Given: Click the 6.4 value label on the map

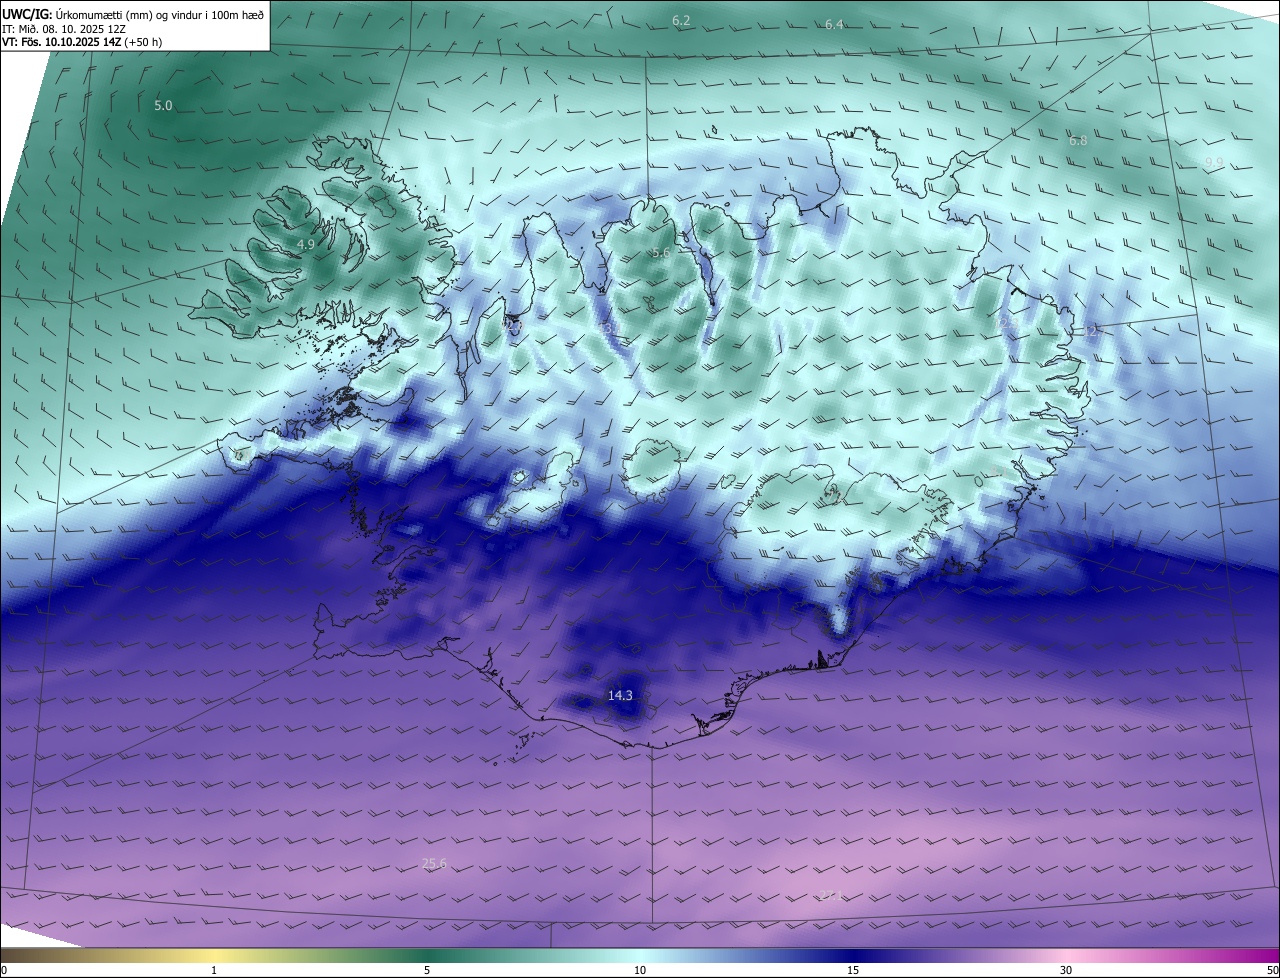Looking at the screenshot, I should [x=834, y=24].
